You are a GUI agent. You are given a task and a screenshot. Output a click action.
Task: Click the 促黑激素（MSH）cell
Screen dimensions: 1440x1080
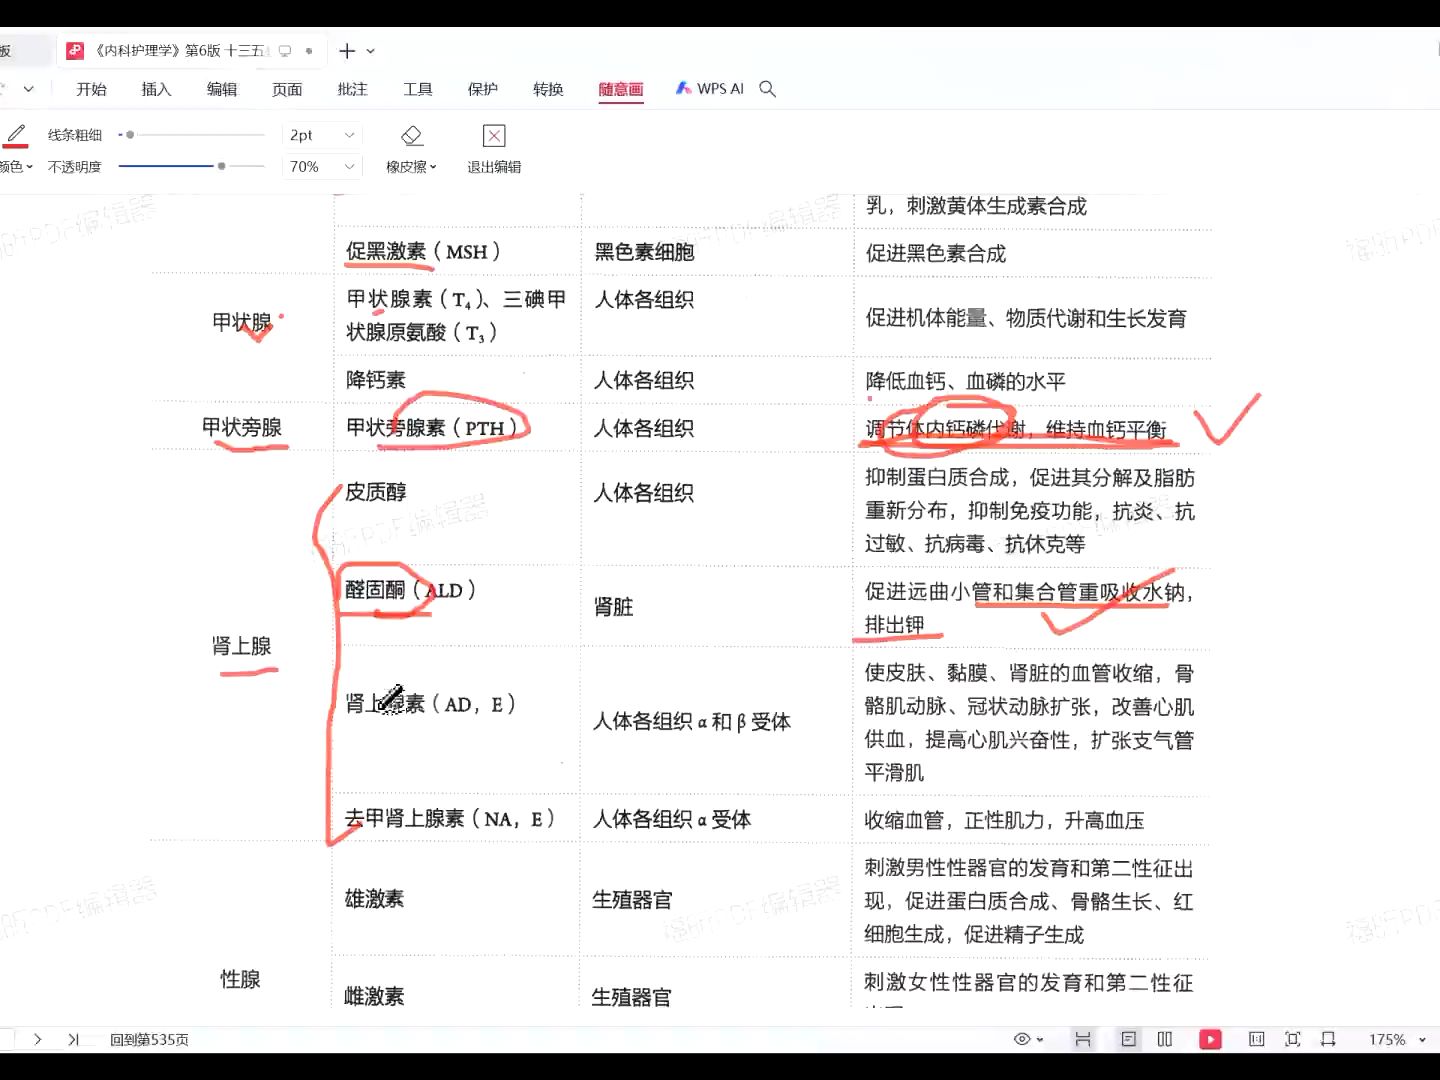[423, 252]
